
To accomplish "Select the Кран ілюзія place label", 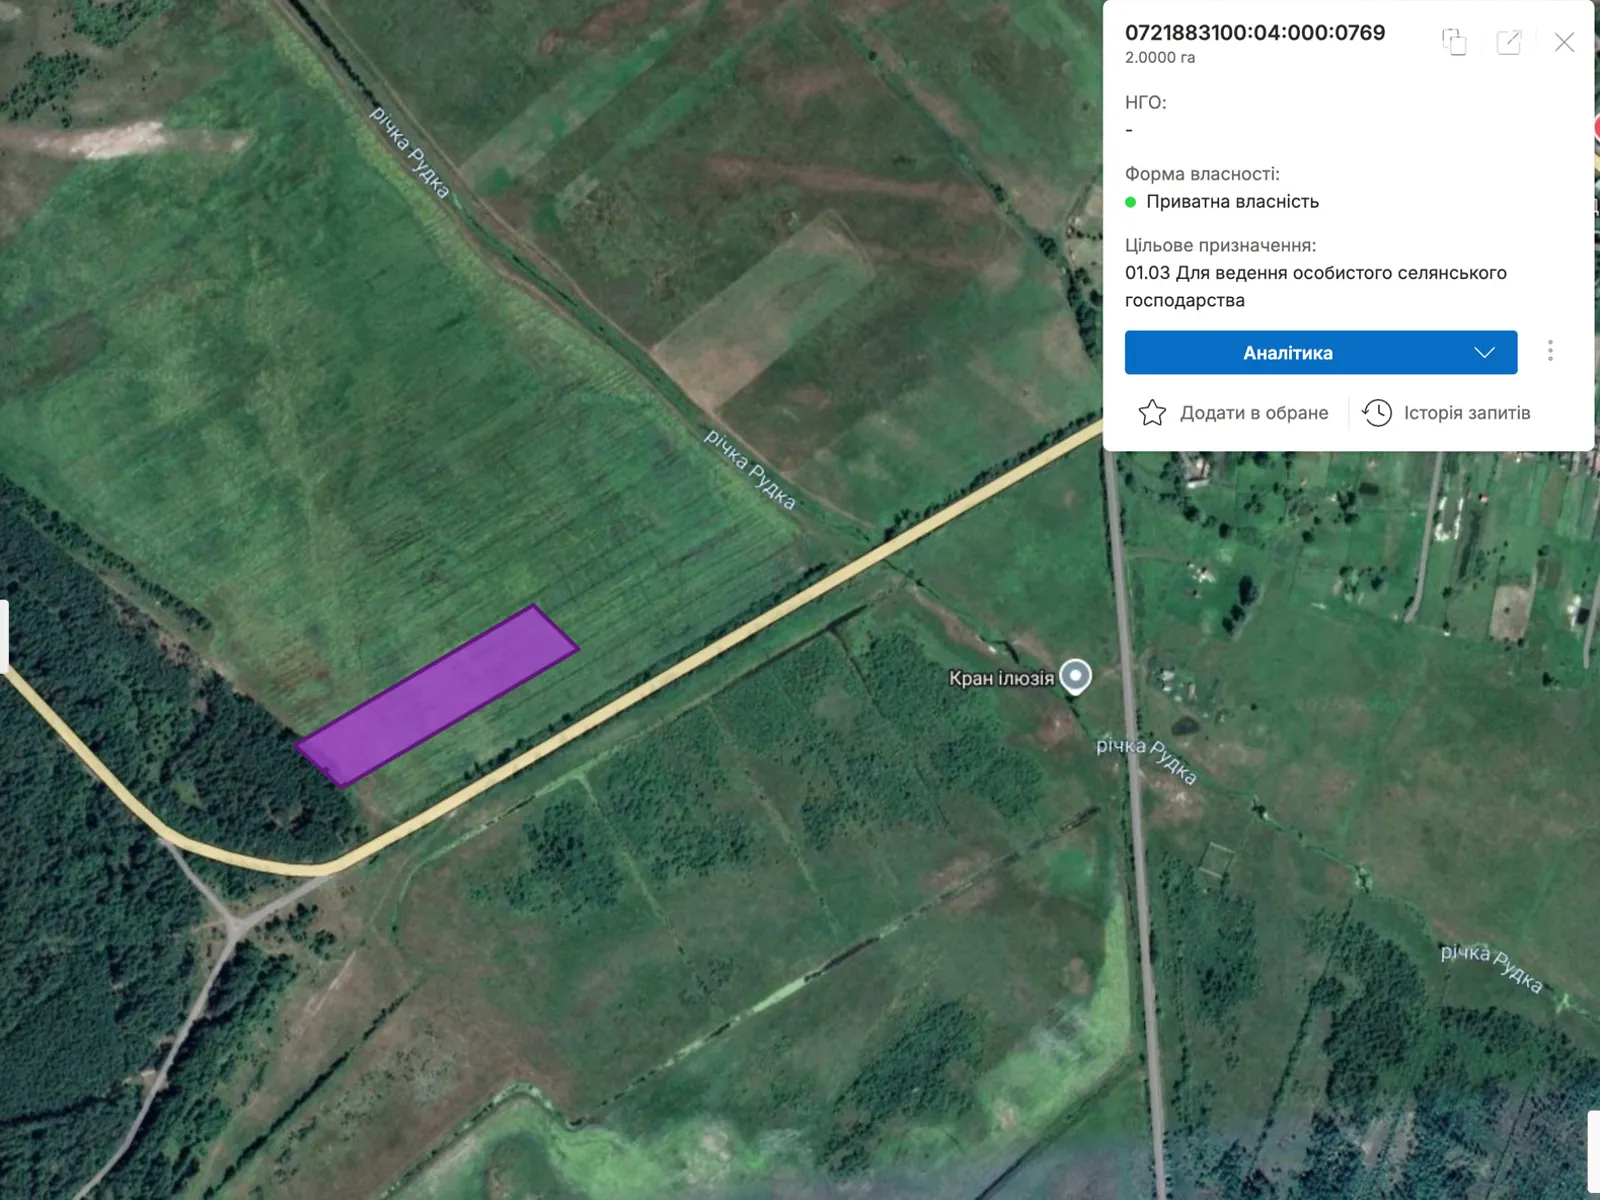I will 1000,679.
